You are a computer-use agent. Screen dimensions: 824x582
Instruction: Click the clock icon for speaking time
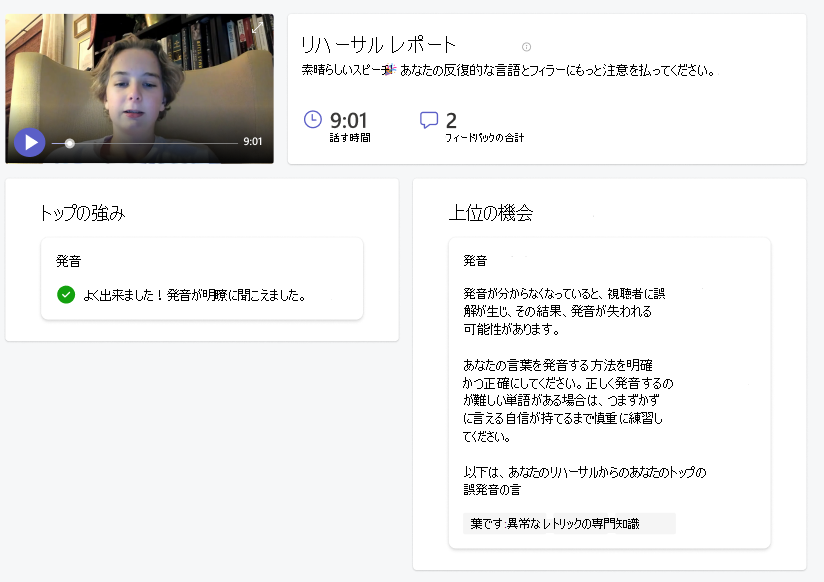[313, 119]
